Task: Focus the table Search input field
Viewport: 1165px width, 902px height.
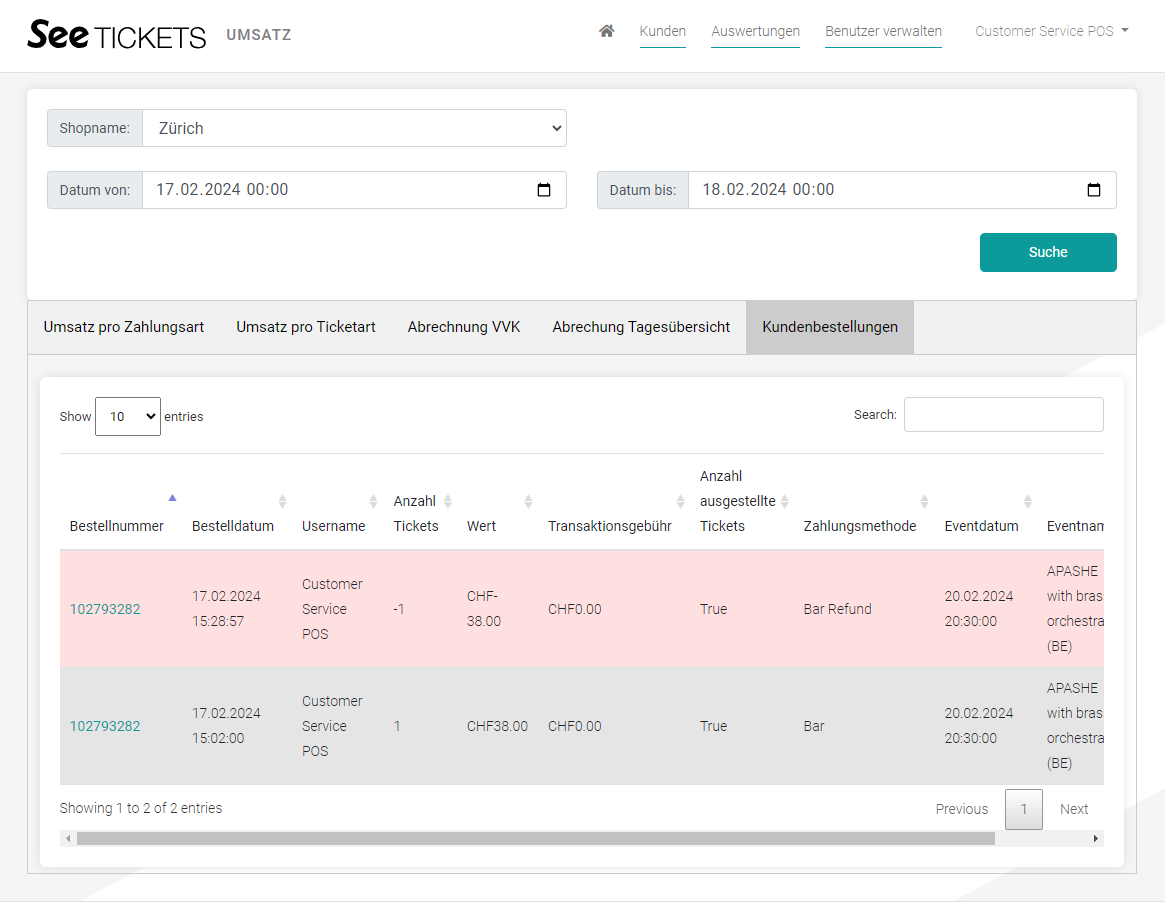Action: pos(1003,415)
